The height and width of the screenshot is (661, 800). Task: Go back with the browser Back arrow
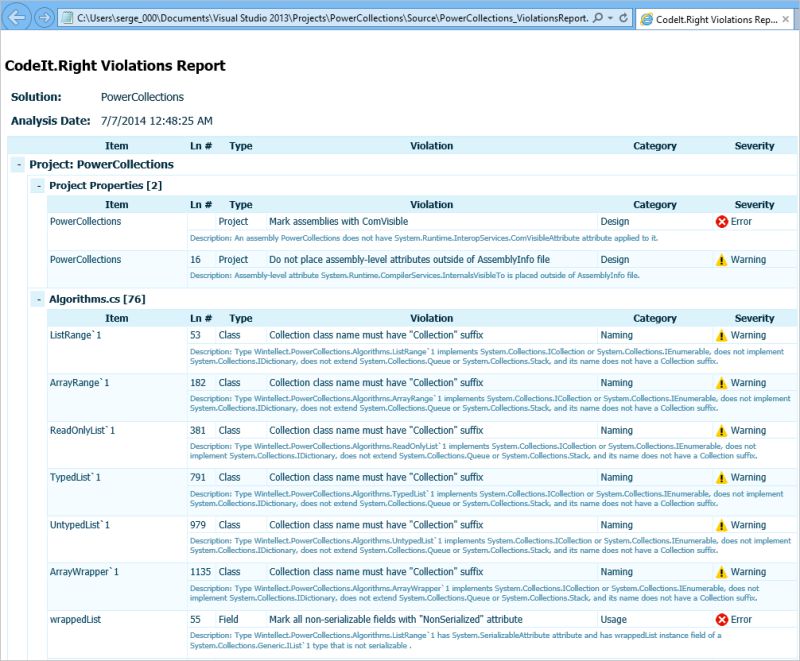(16, 18)
